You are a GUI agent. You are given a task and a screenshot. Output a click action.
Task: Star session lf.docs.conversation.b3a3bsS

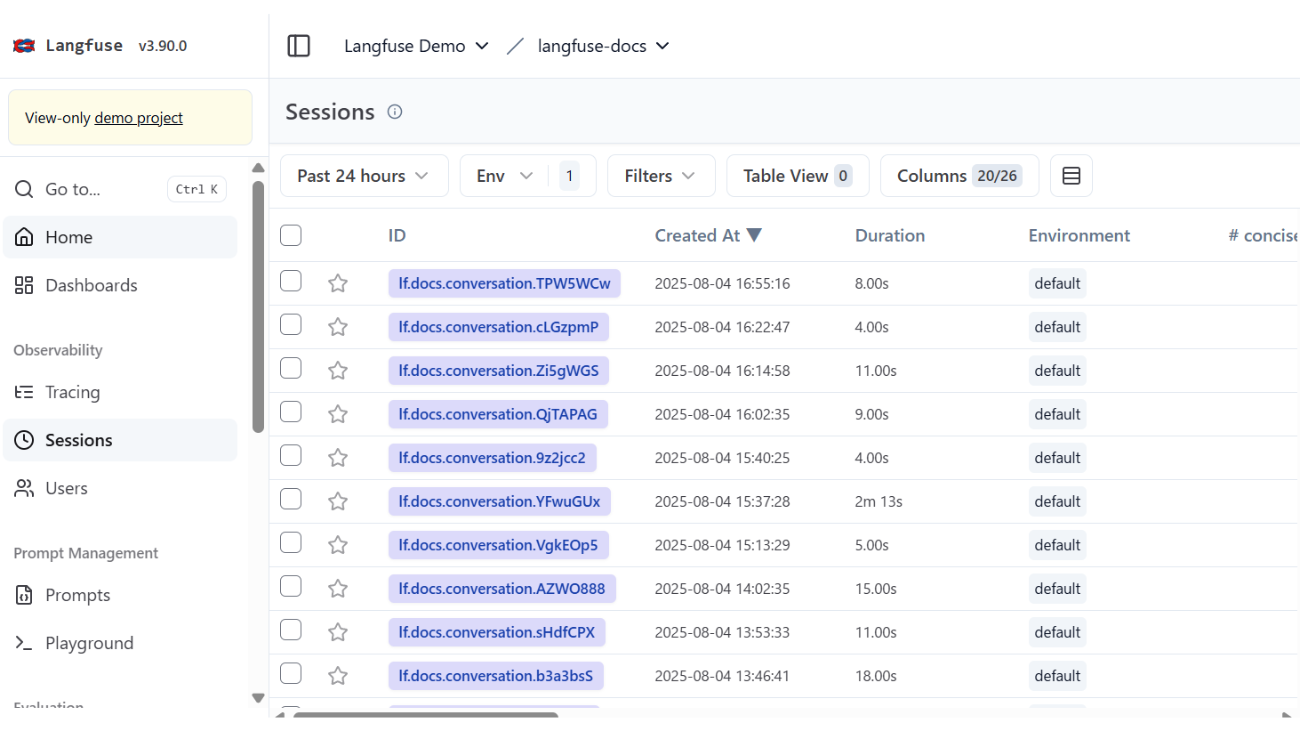point(338,676)
